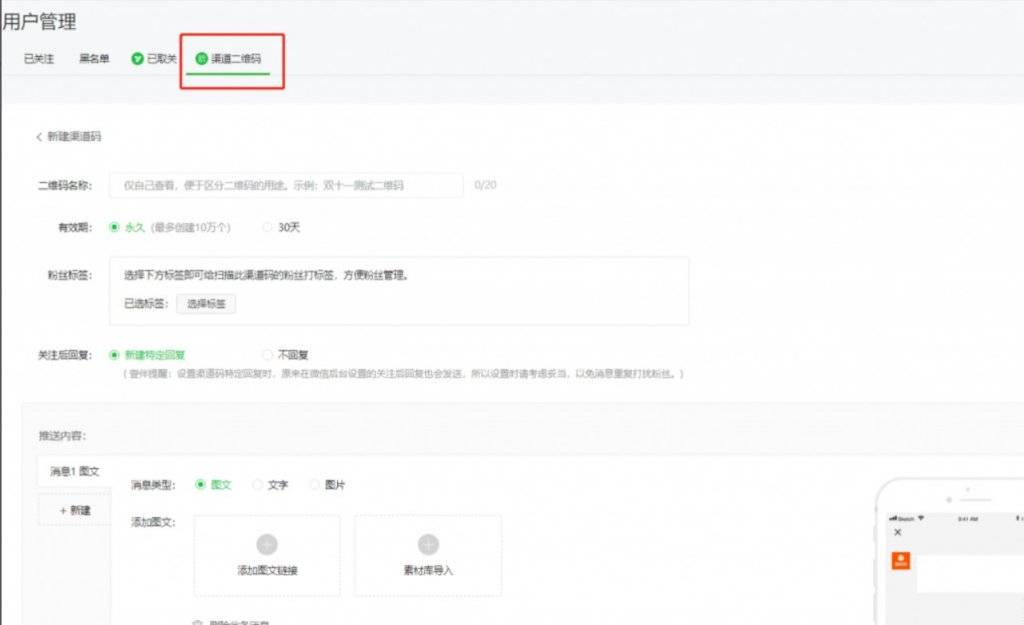
Task: Click the back arrow before 新建渠道码
Action: click(39, 136)
